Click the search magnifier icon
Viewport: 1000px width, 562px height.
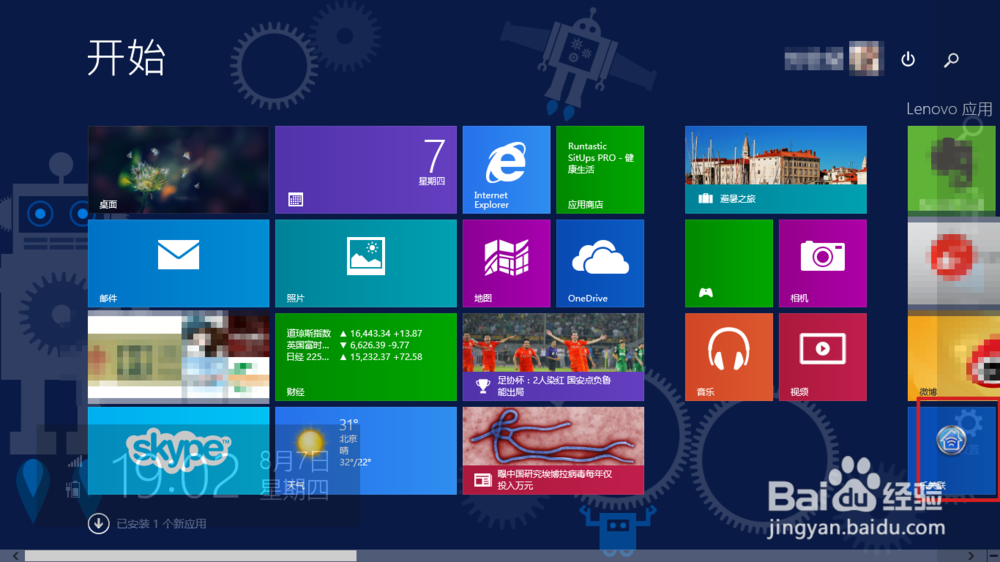[951, 60]
